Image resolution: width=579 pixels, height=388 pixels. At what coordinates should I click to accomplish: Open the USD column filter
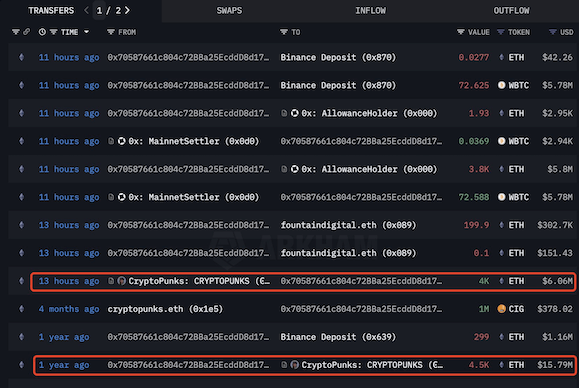pyautogui.click(x=552, y=32)
